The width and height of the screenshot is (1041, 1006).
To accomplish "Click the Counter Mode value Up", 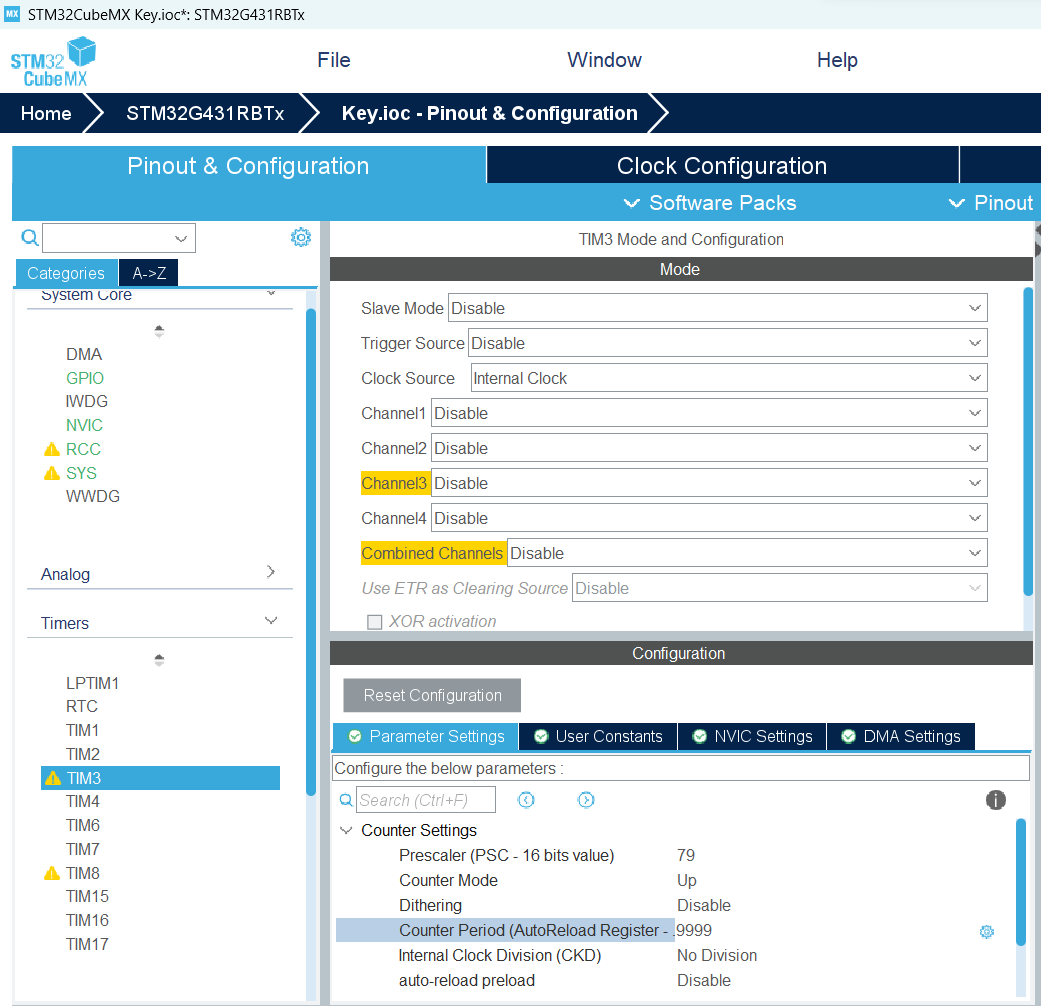I will [x=686, y=880].
